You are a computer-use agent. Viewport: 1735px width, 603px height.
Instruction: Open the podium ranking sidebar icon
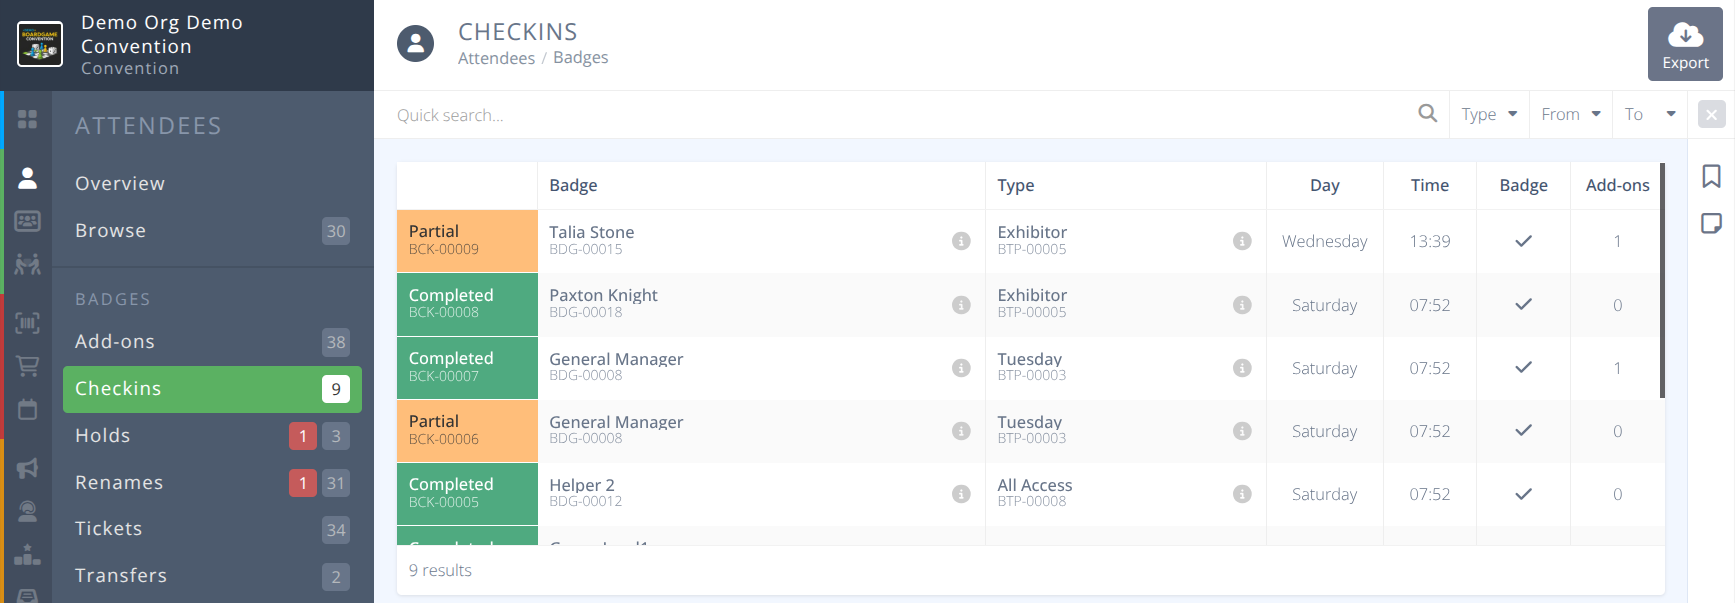tap(28, 554)
